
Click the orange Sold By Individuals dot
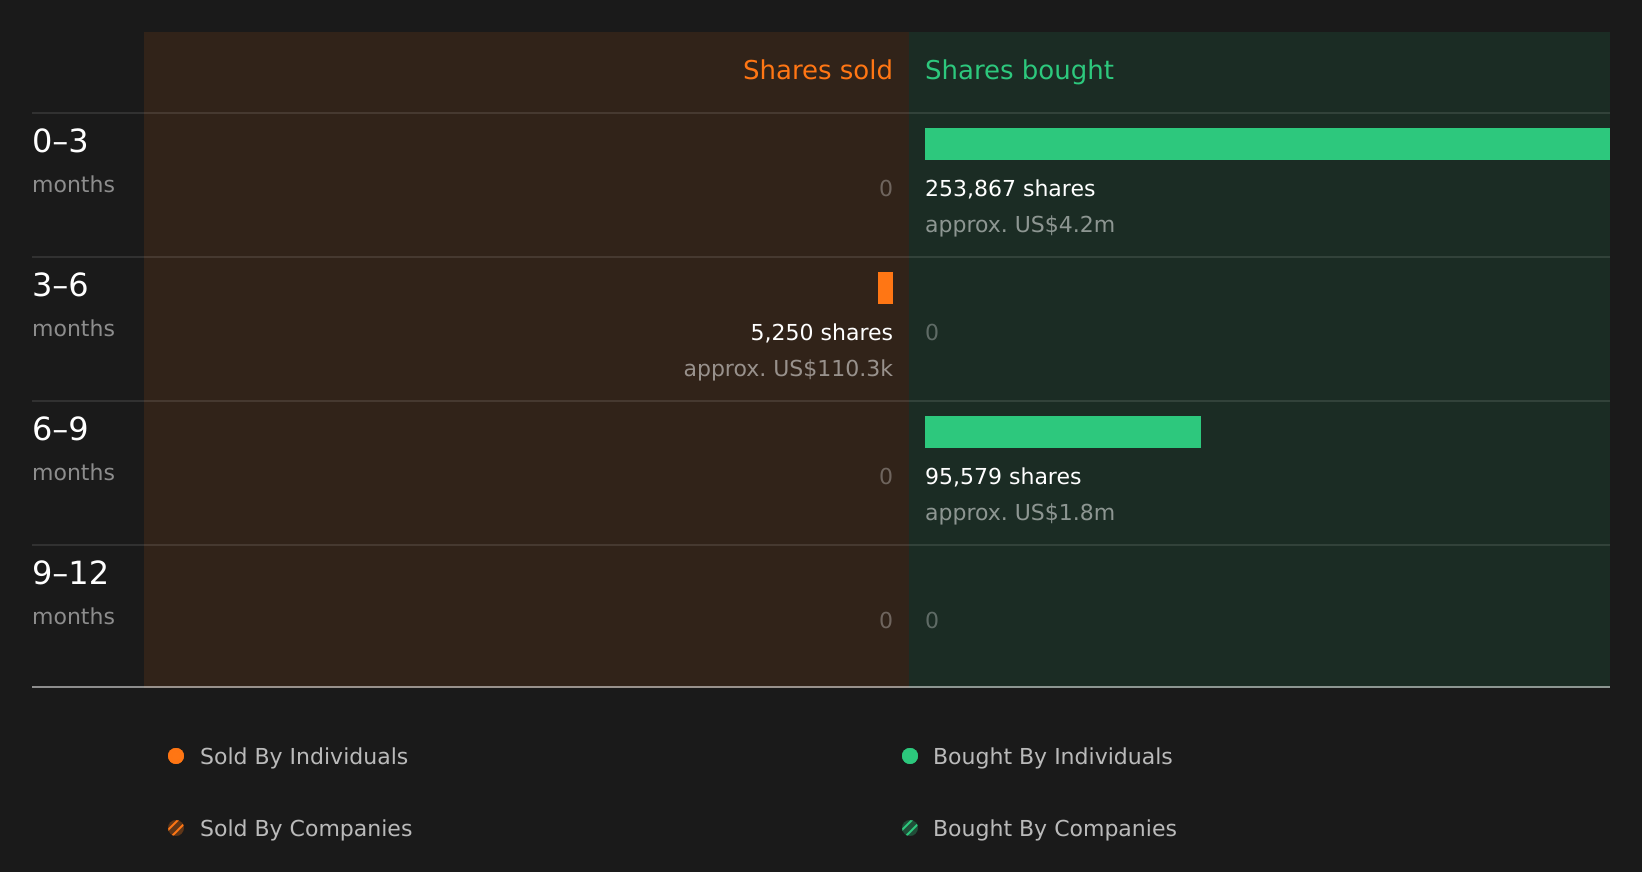(176, 756)
